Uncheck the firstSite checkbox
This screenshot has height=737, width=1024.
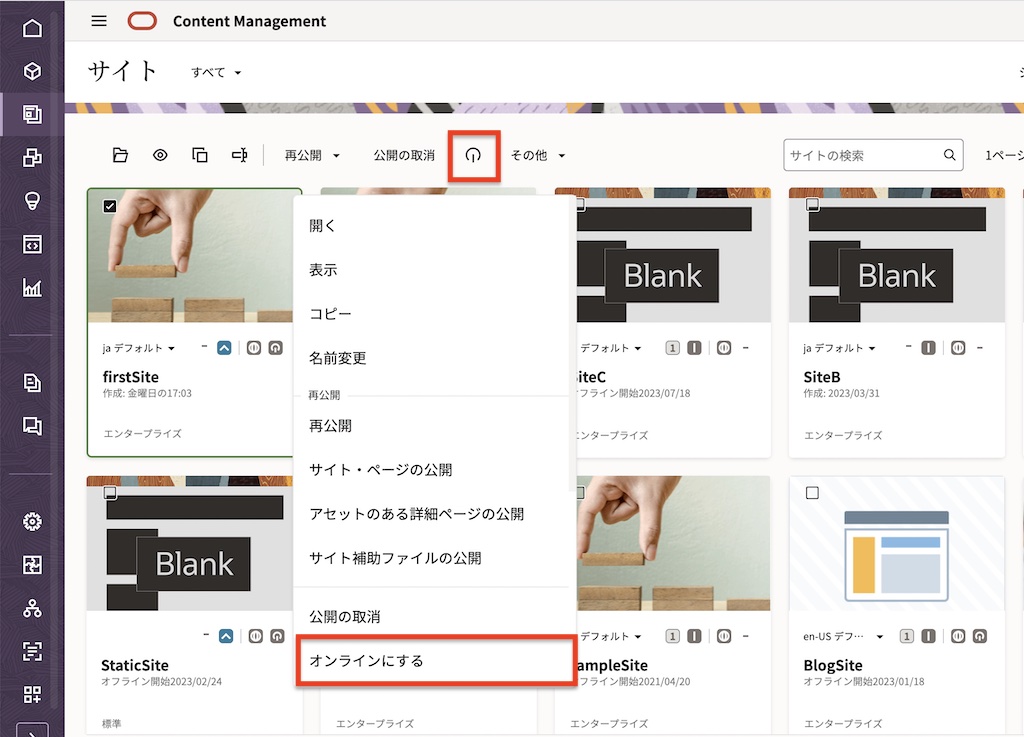pyautogui.click(x=110, y=205)
